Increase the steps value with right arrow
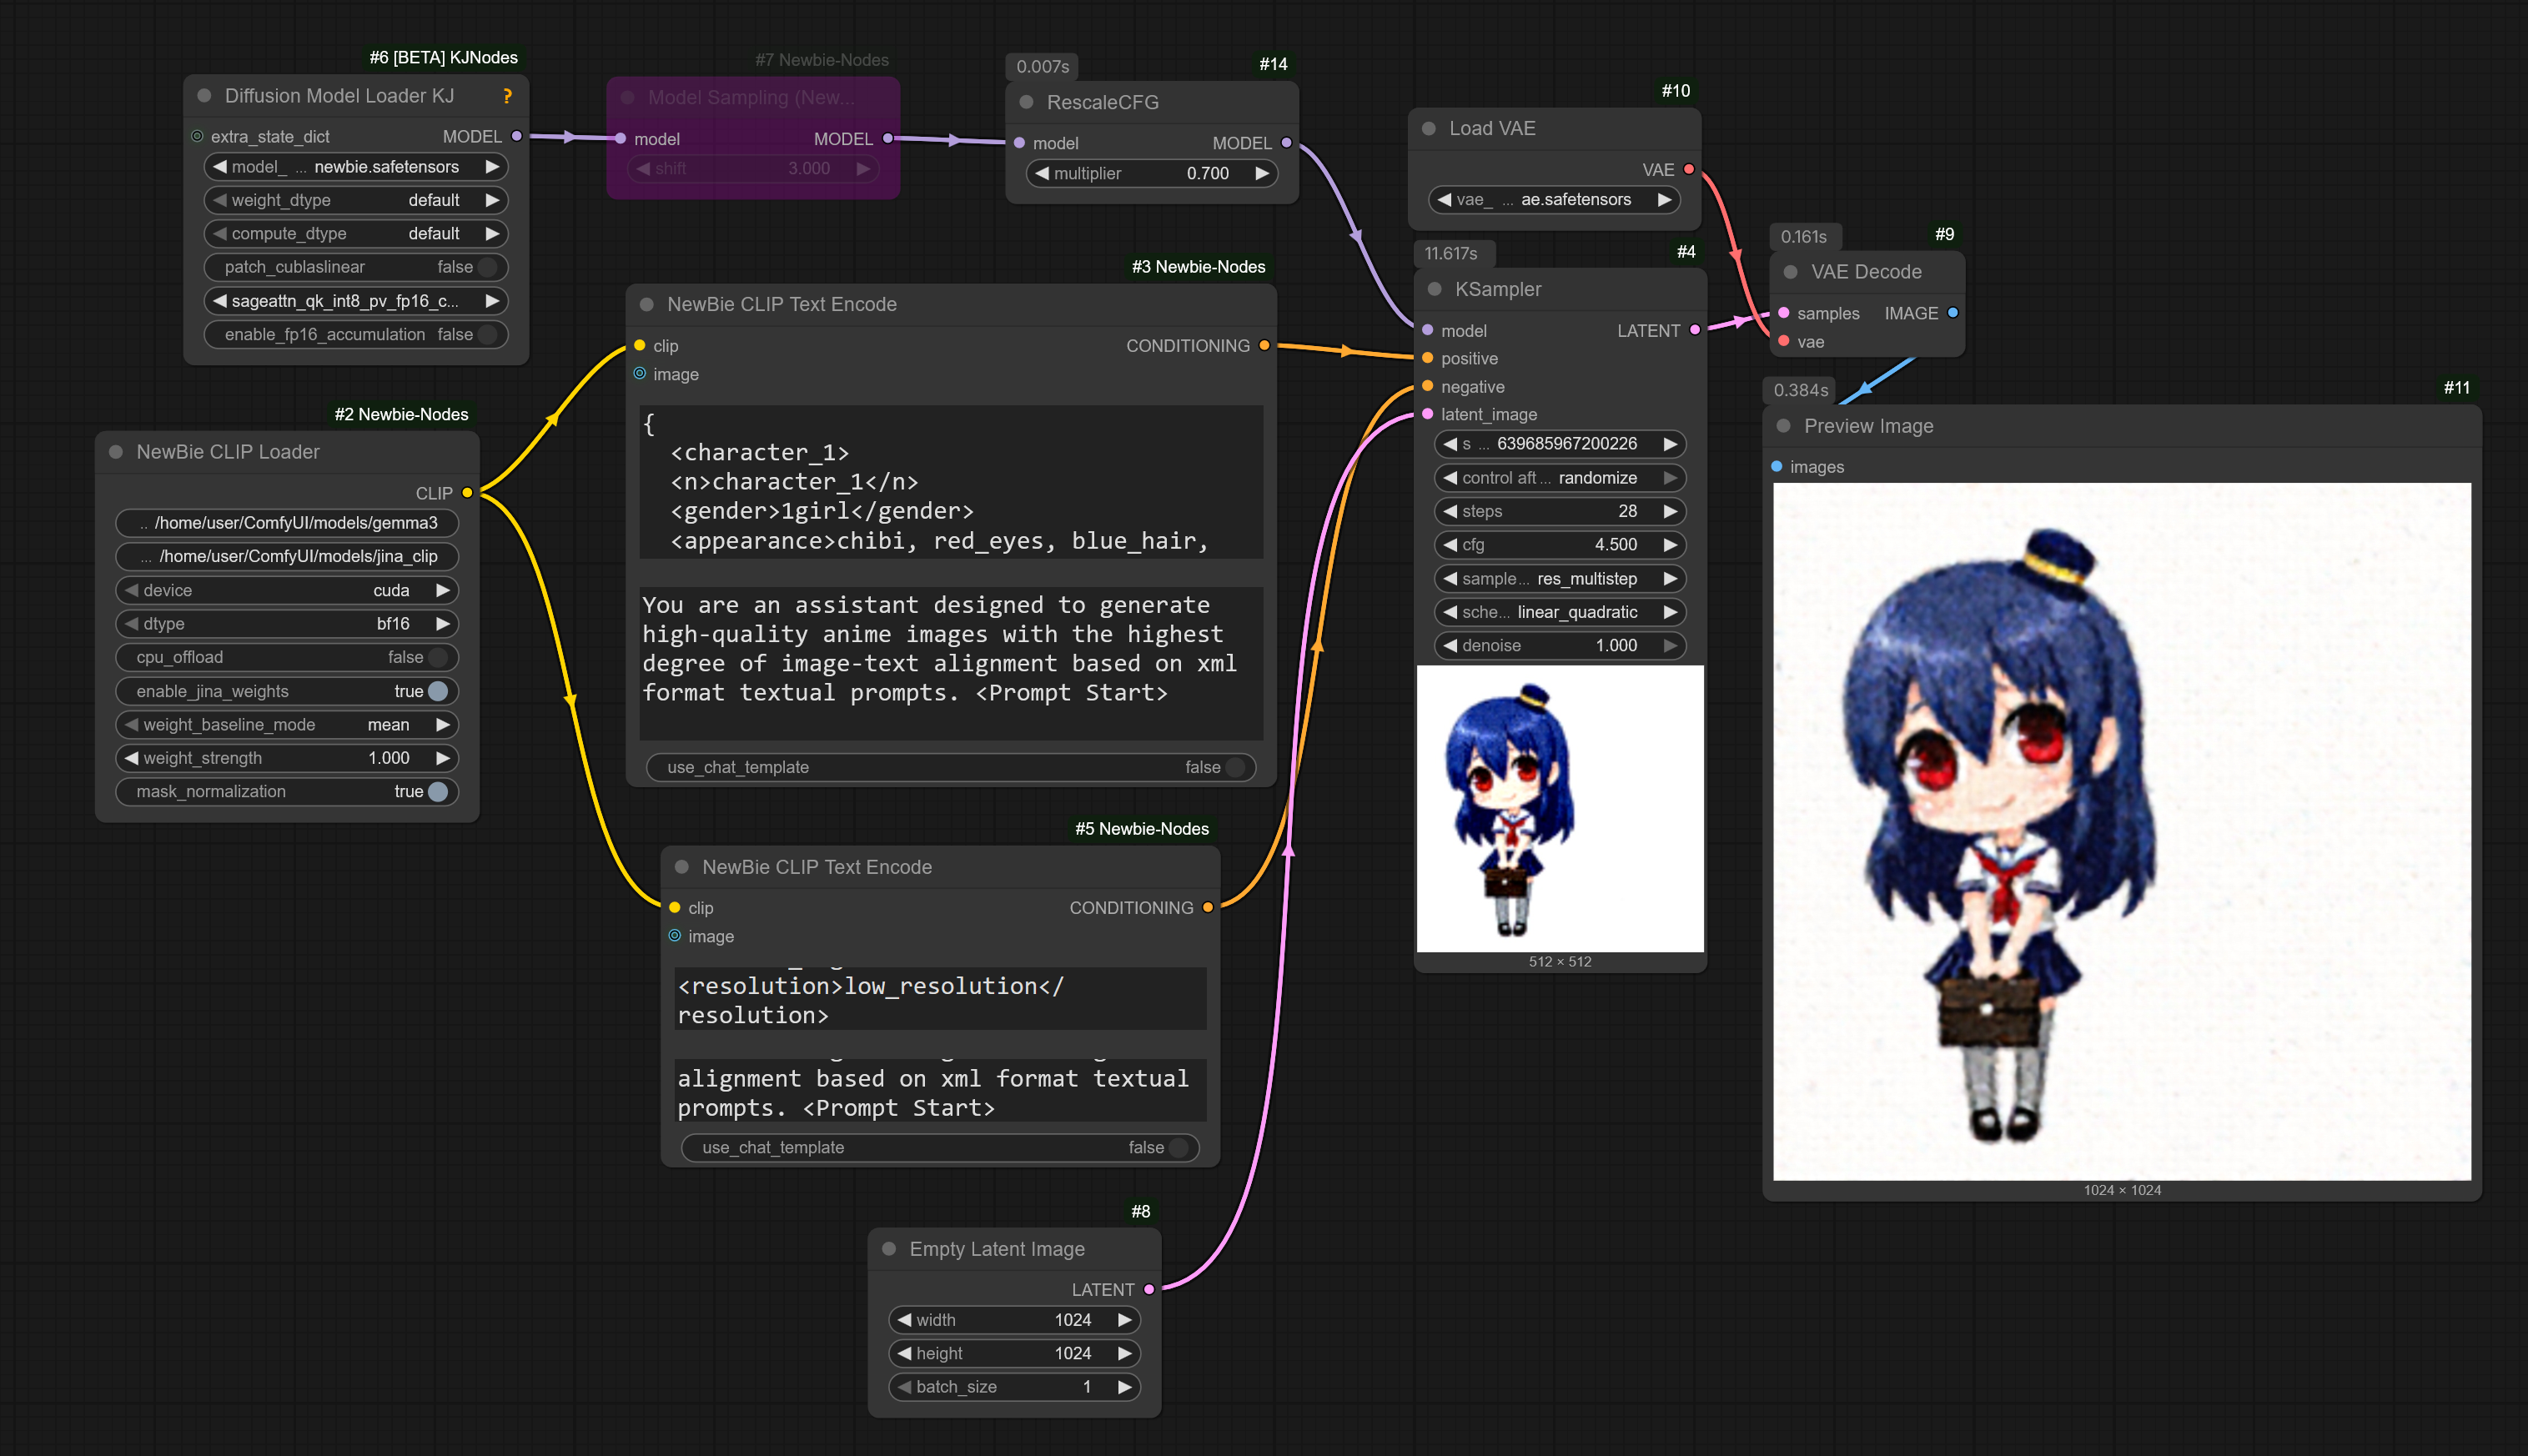The width and height of the screenshot is (2528, 1456). [1669, 511]
